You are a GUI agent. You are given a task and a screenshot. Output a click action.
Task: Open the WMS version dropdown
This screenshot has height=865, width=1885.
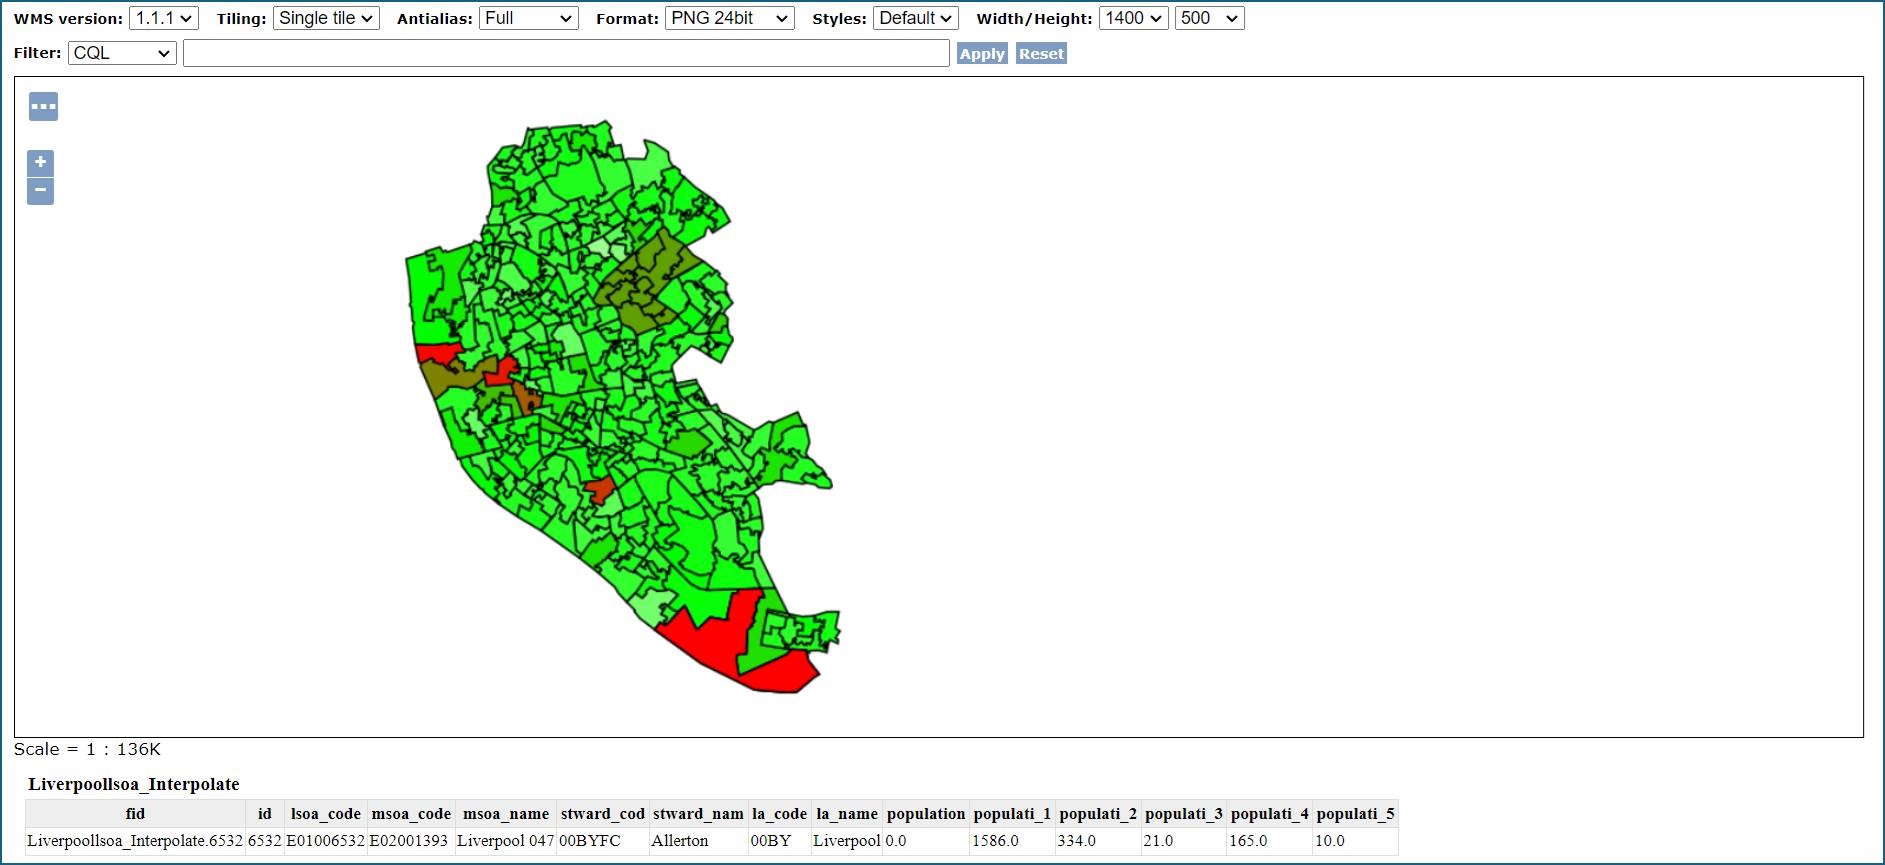(163, 18)
